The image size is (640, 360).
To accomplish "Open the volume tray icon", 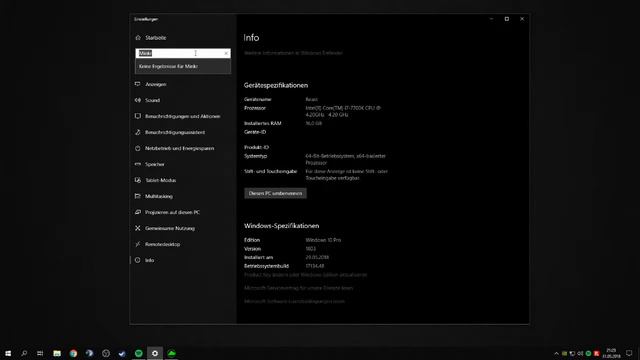I will coord(580,353).
